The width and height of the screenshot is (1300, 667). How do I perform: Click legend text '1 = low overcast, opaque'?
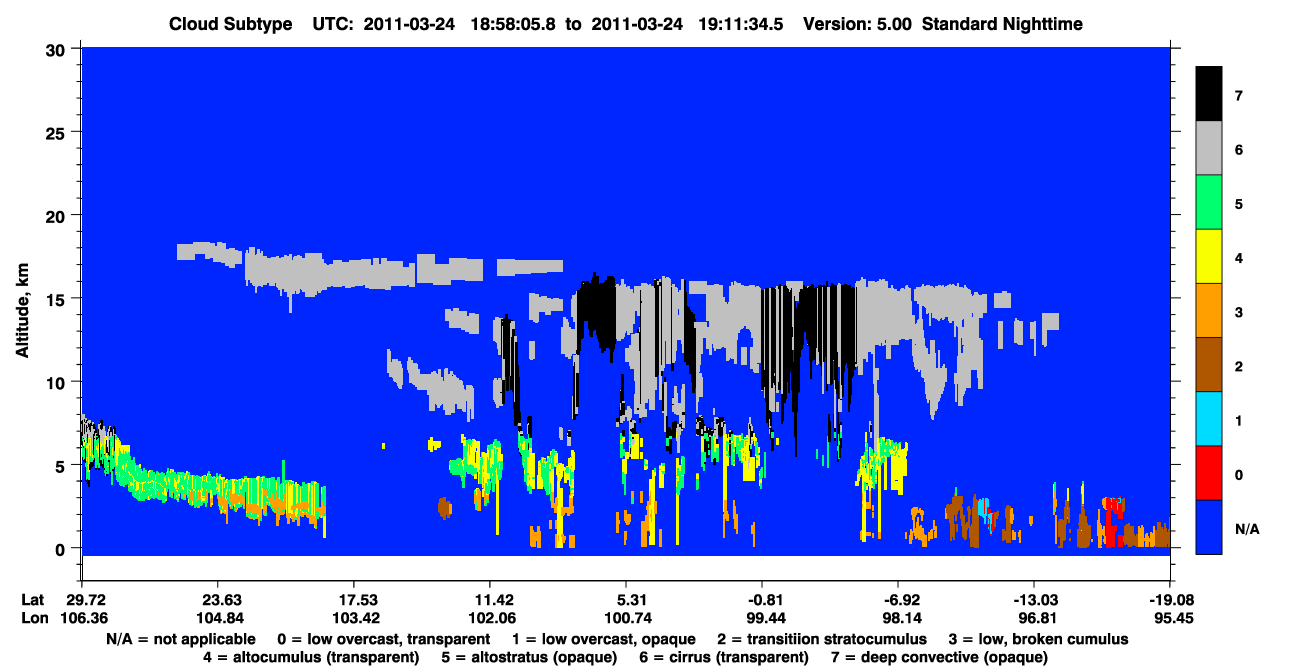coord(603,639)
